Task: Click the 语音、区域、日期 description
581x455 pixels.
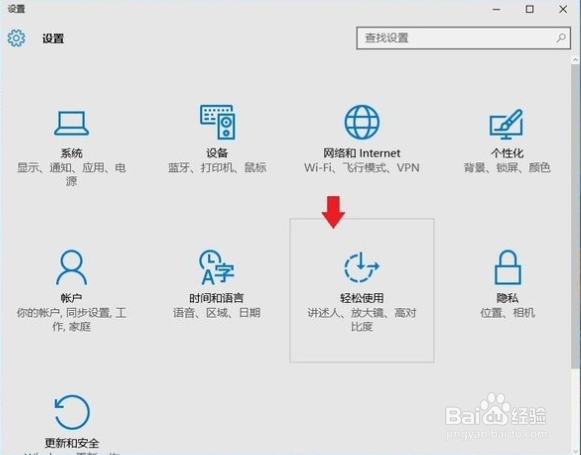Action: 217,313
